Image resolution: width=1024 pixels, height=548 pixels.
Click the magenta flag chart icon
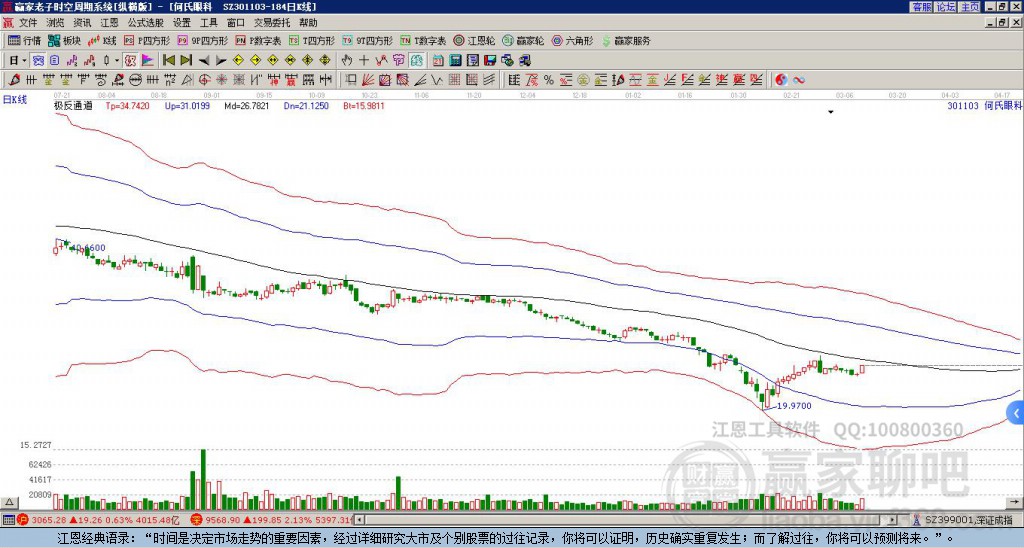click(x=148, y=61)
